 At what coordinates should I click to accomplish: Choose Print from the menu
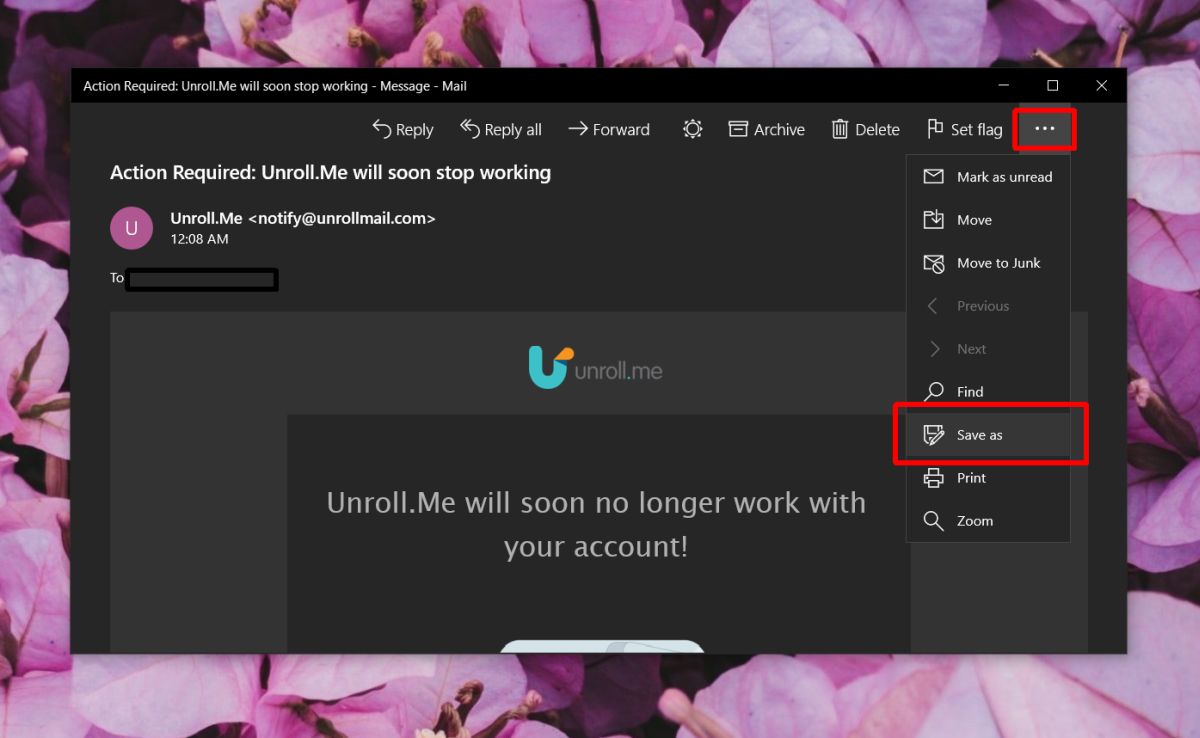(988, 478)
